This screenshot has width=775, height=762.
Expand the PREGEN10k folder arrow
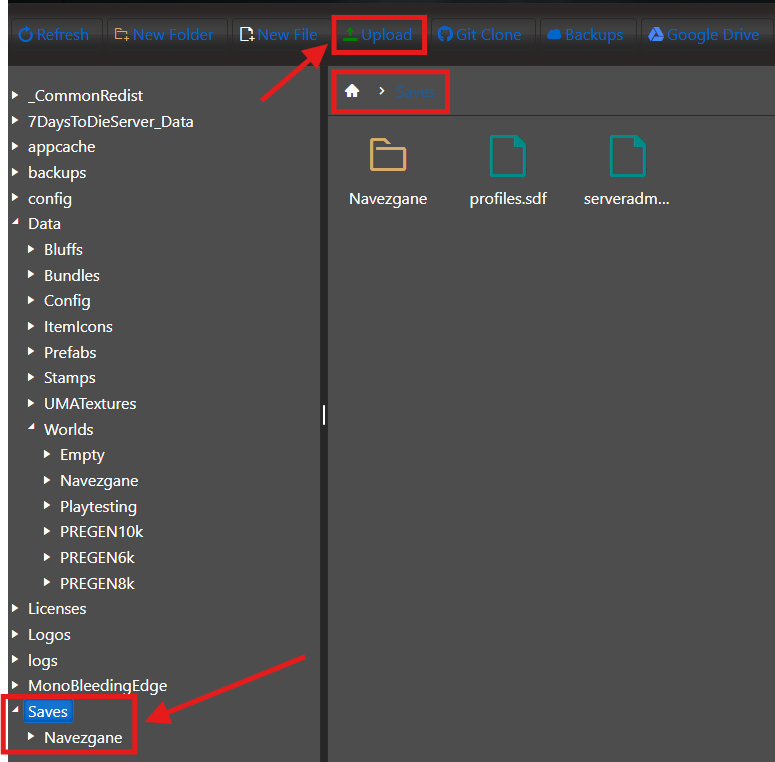pyautogui.click(x=47, y=531)
